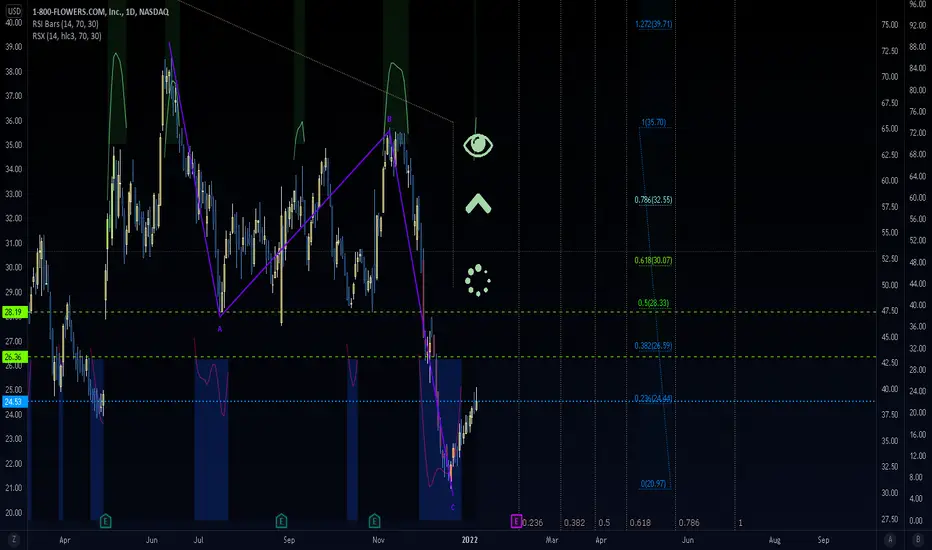Select the RSI Bars (14, 70, 30) indicator label

65,24
